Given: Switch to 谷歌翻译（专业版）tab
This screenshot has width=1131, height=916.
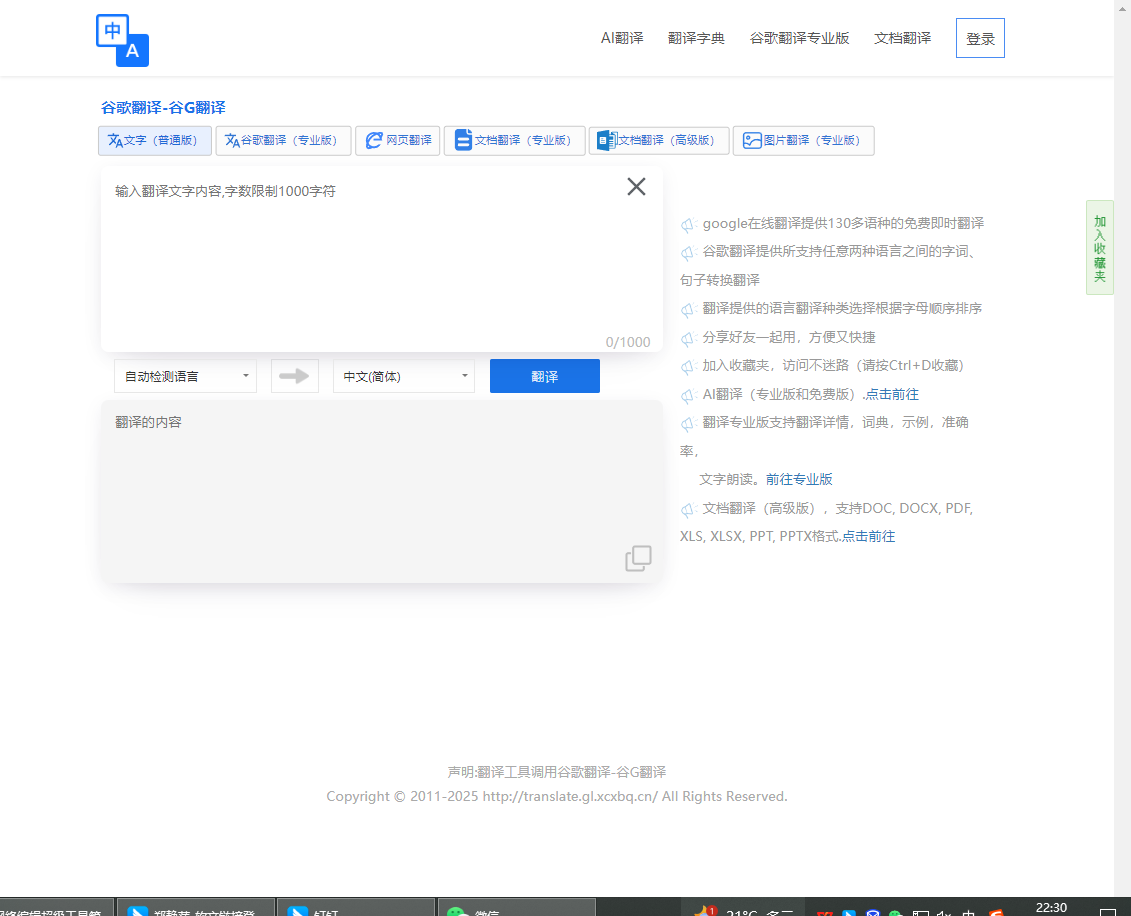Looking at the screenshot, I should coord(283,141).
